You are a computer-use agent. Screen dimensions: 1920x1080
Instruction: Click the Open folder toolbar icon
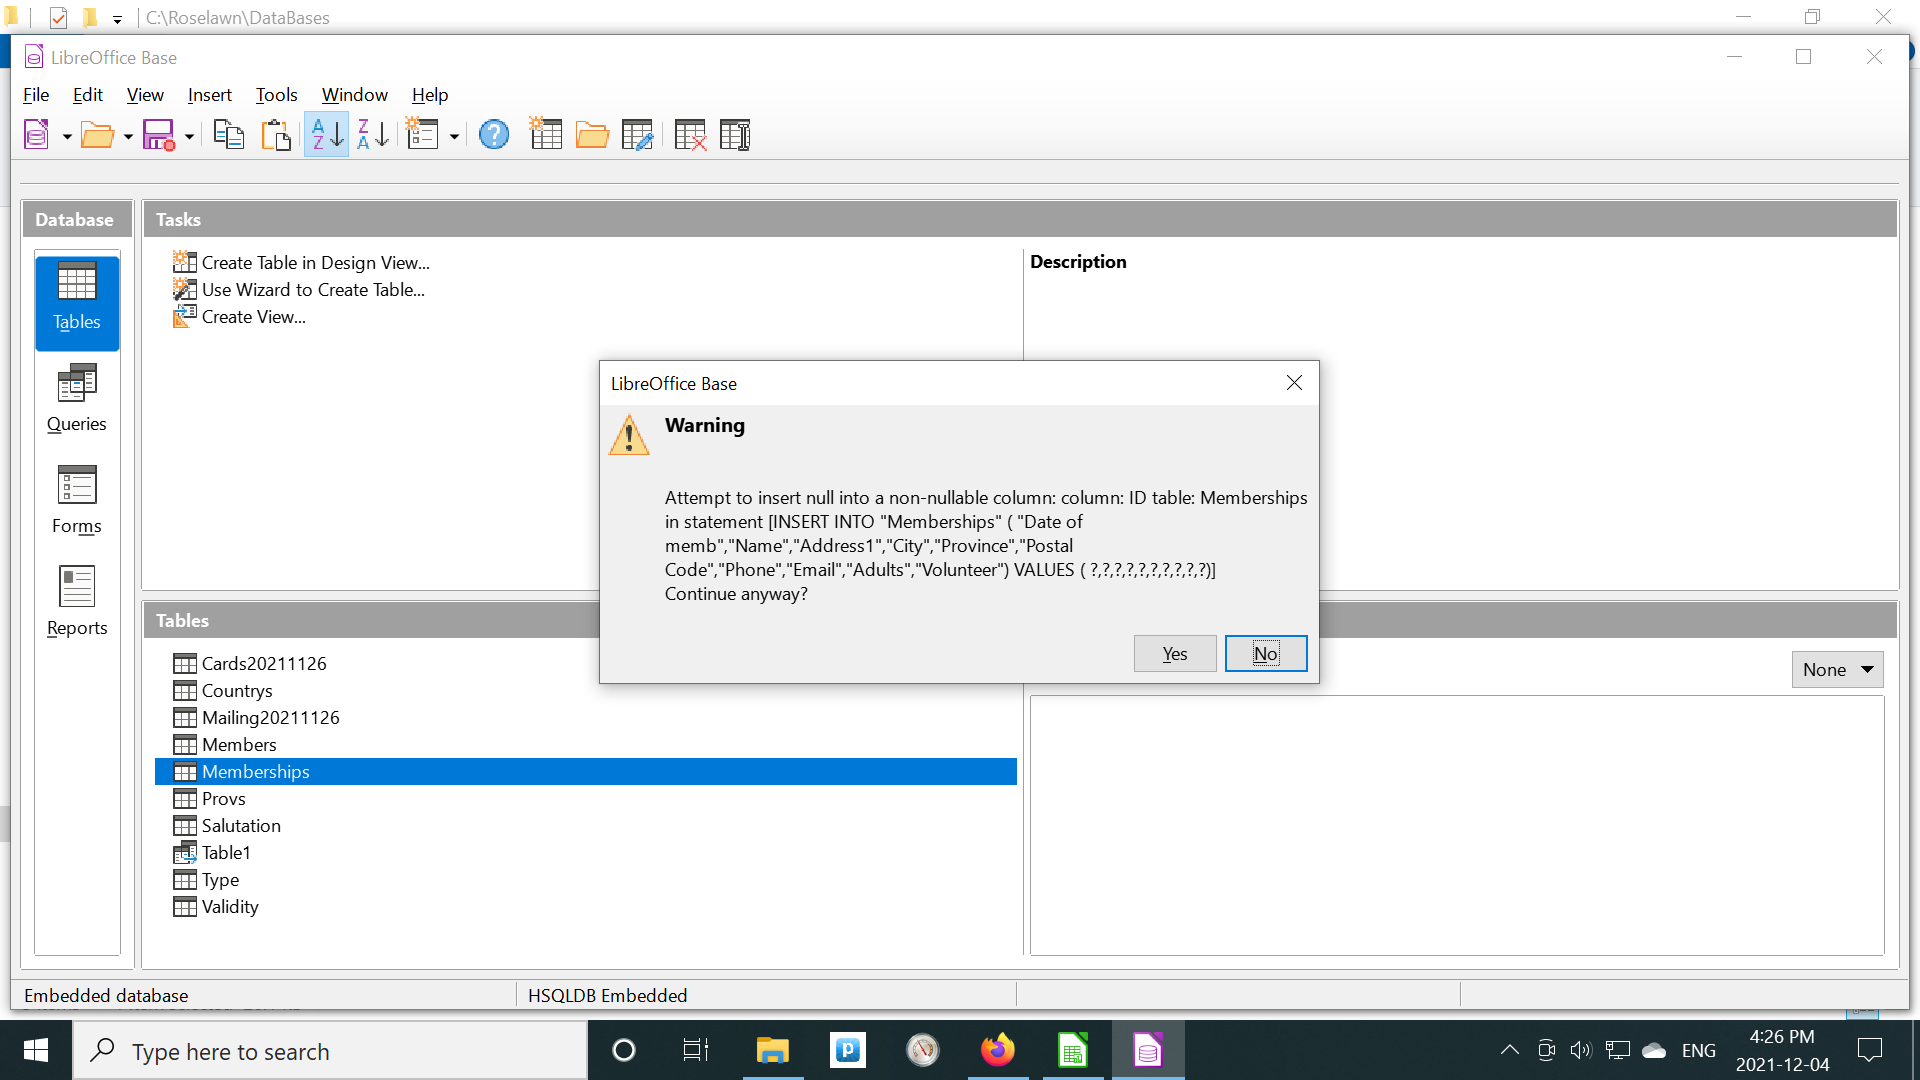click(97, 135)
